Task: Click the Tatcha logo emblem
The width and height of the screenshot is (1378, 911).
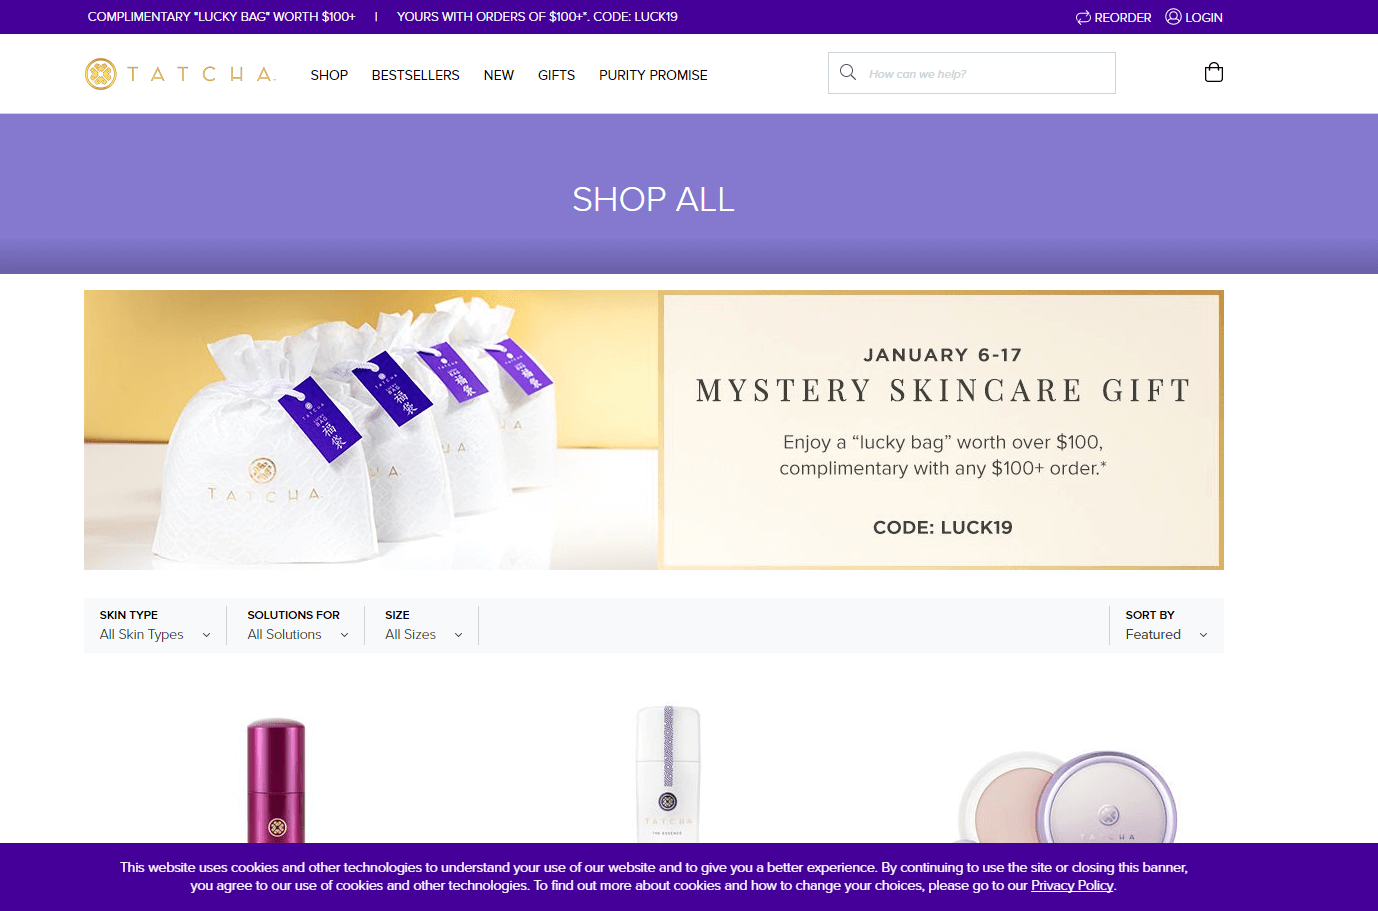Action: coord(101,74)
